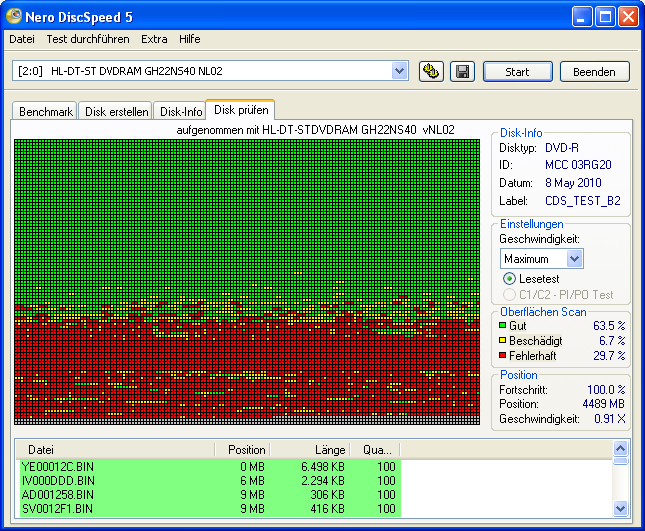Switch to the Disk-Info tab

tap(181, 111)
